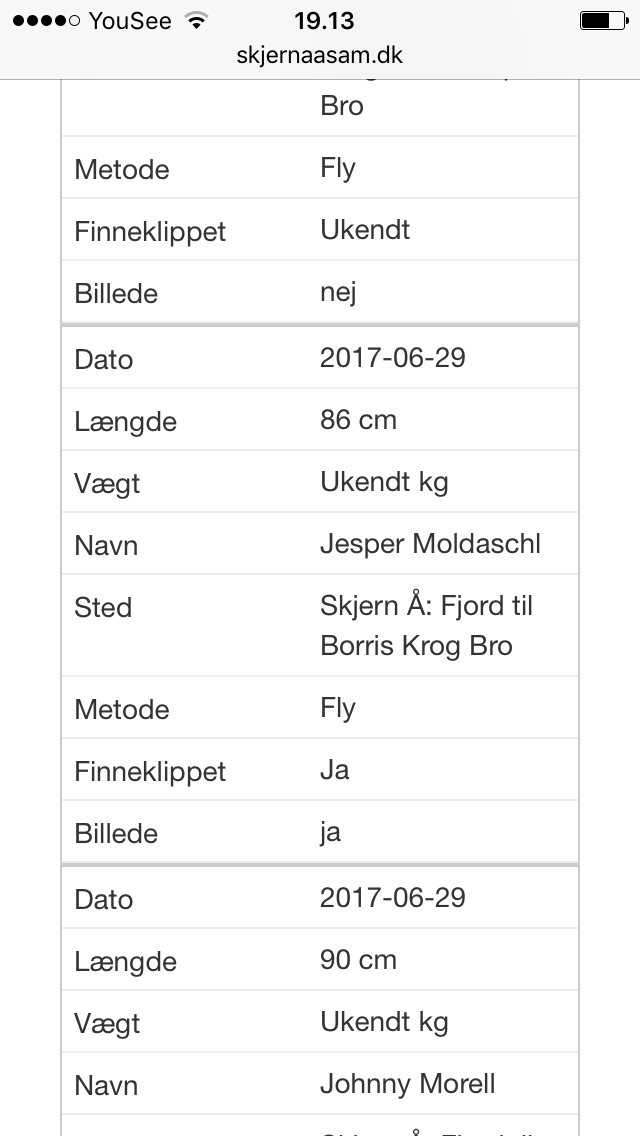
Task: Tap the skjernaasam.dk address bar
Action: click(320, 55)
